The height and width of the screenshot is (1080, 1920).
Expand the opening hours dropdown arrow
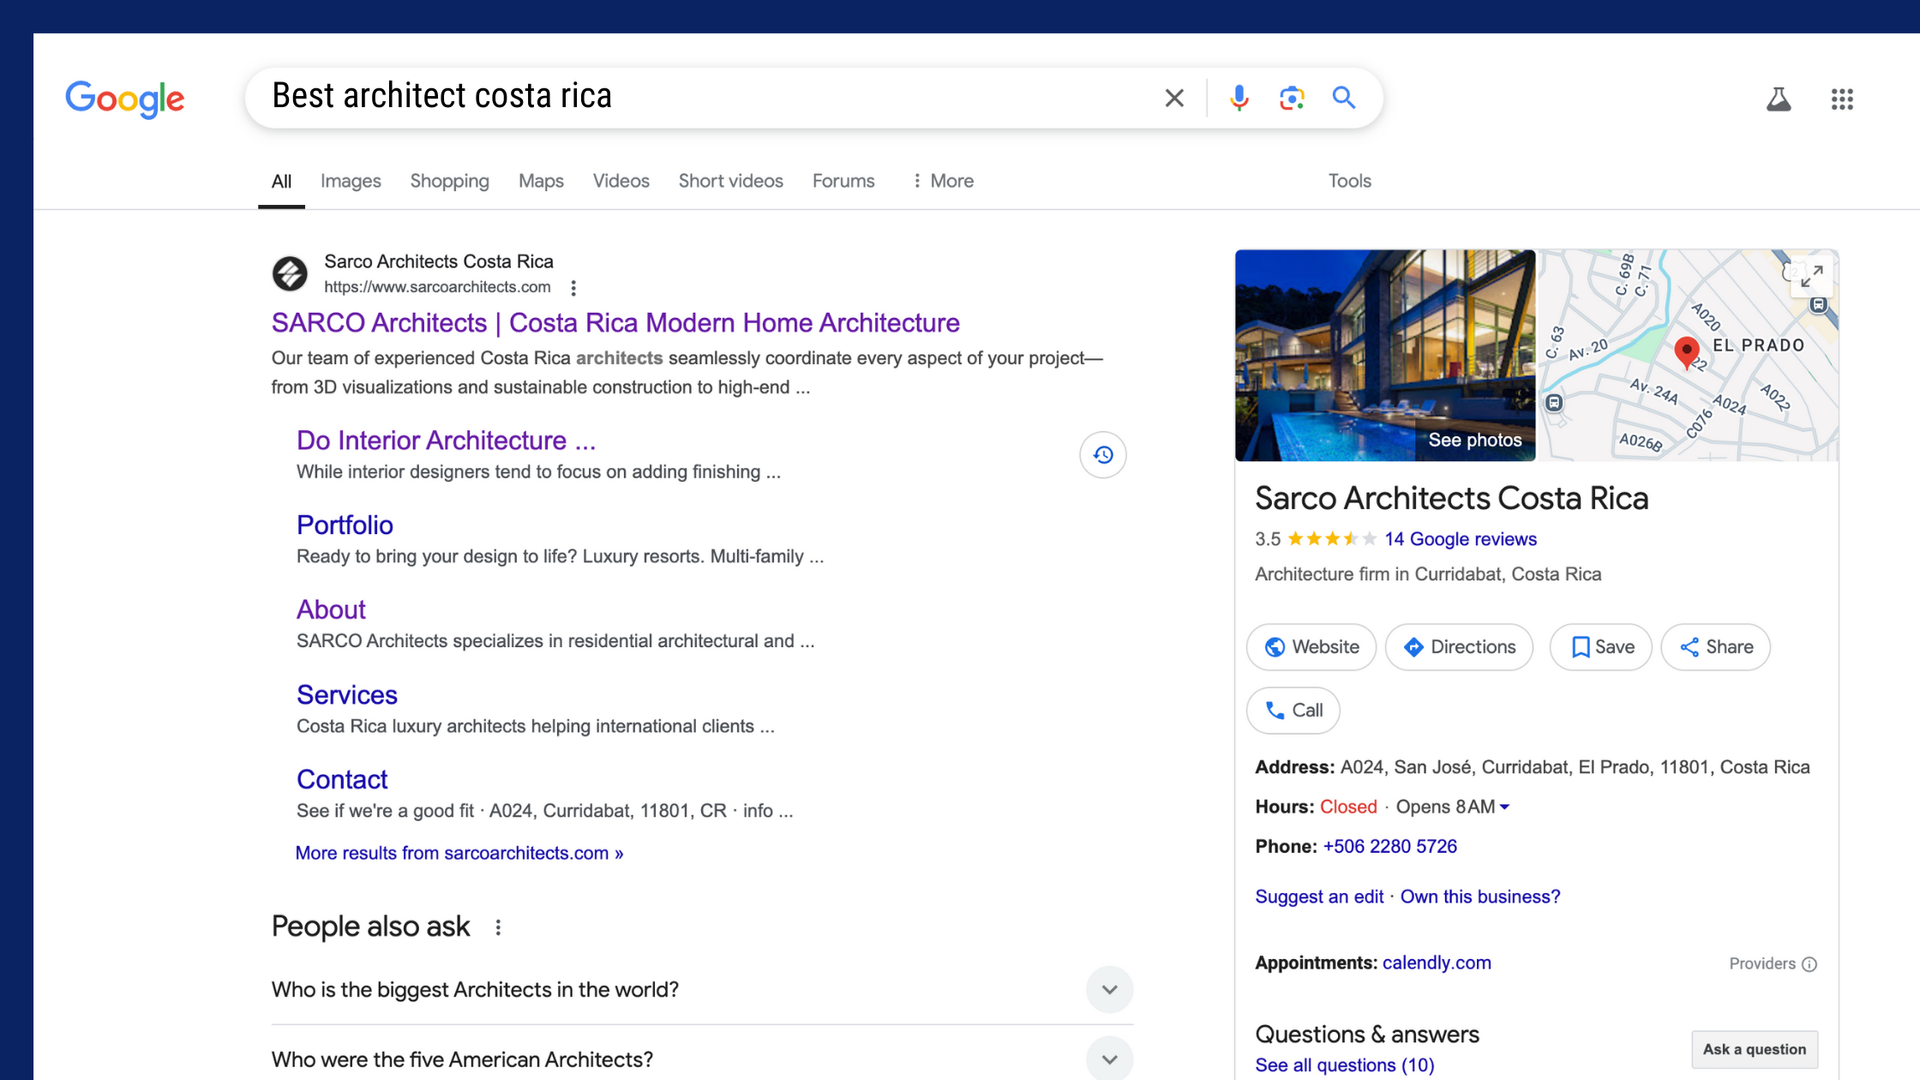[1504, 807]
